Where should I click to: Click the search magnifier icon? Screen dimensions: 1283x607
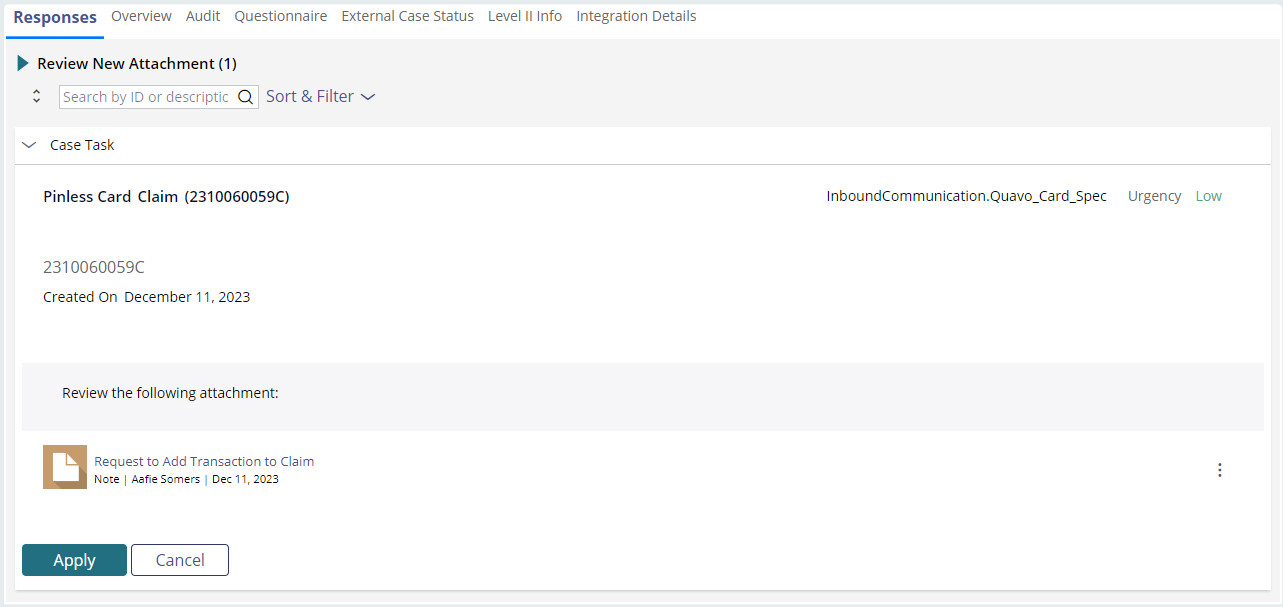(x=245, y=97)
